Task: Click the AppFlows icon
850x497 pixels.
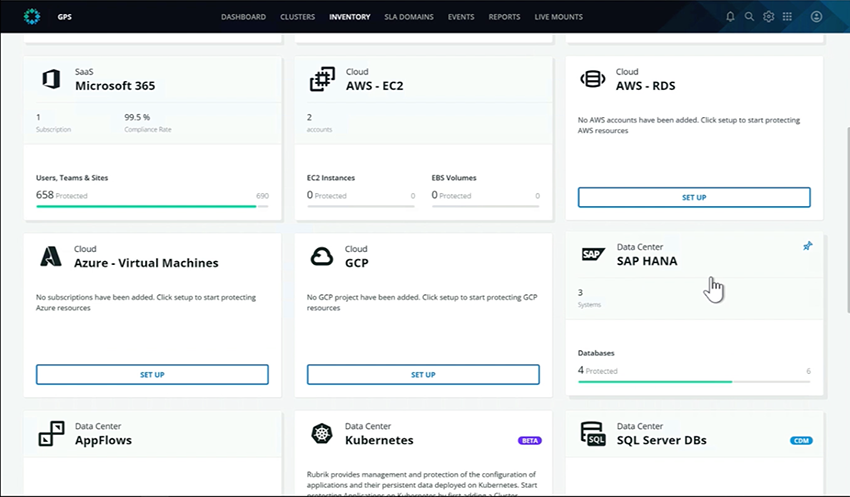Action: click(x=51, y=434)
